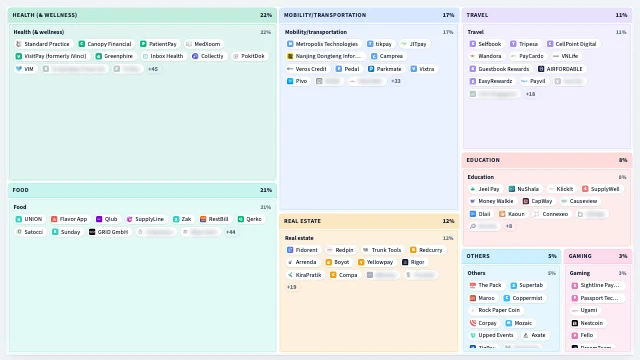Viewport: 640px width, 360px height.
Task: Click the RestBill logo icon
Action: click(203, 219)
